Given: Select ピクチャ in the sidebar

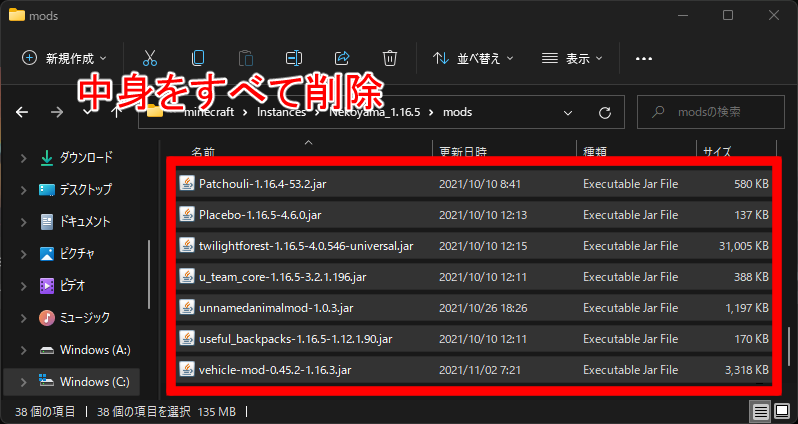Looking at the screenshot, I should [x=67, y=254].
